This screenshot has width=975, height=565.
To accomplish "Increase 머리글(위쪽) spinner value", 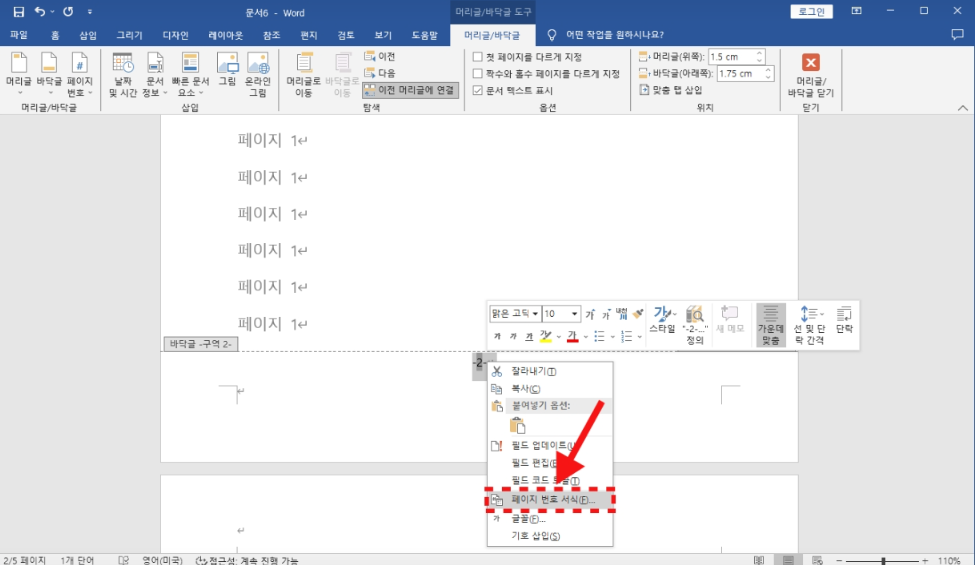I will click(759, 53).
